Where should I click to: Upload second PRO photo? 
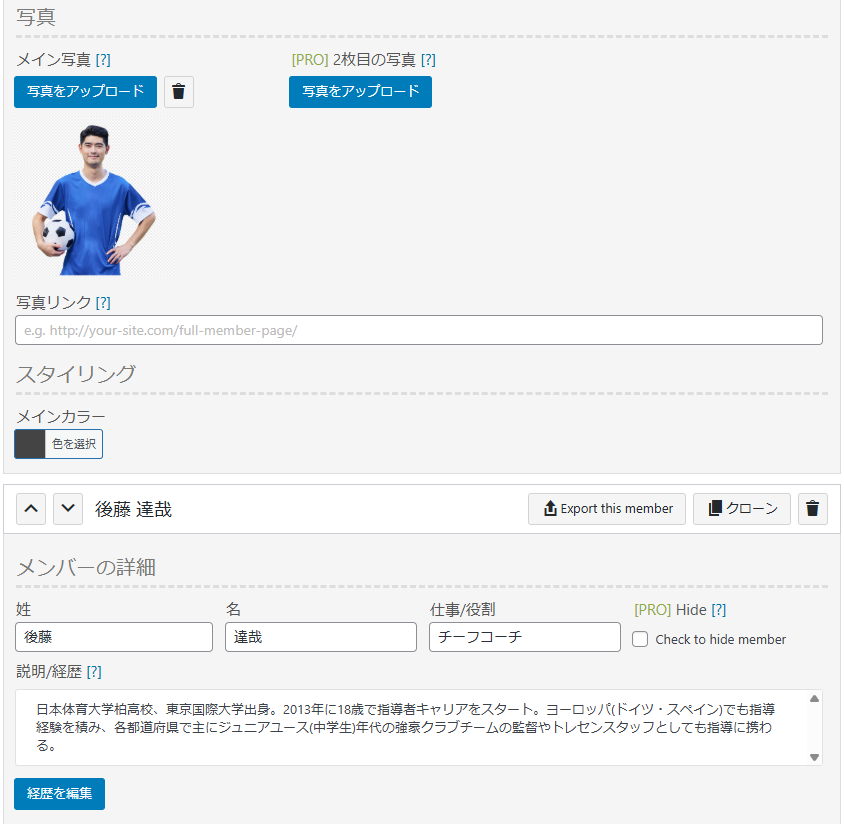tap(360, 91)
